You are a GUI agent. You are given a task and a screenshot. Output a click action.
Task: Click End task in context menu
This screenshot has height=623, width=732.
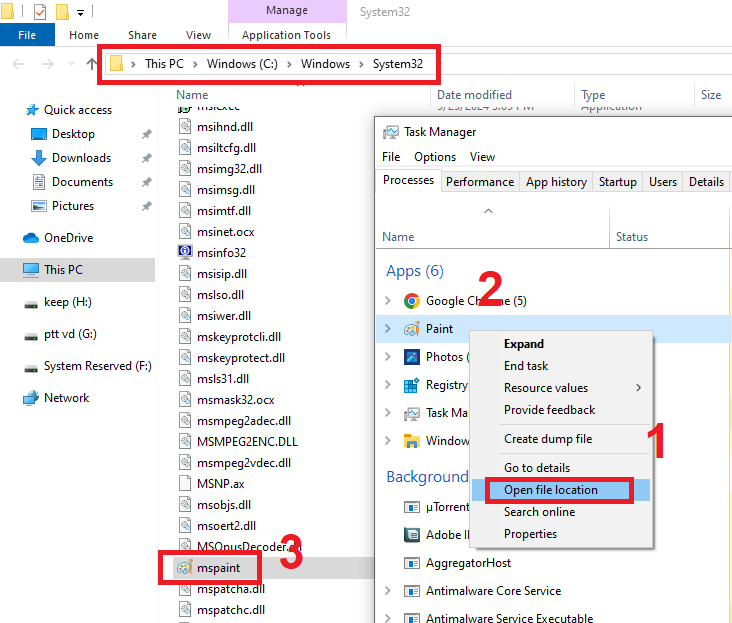click(x=526, y=366)
